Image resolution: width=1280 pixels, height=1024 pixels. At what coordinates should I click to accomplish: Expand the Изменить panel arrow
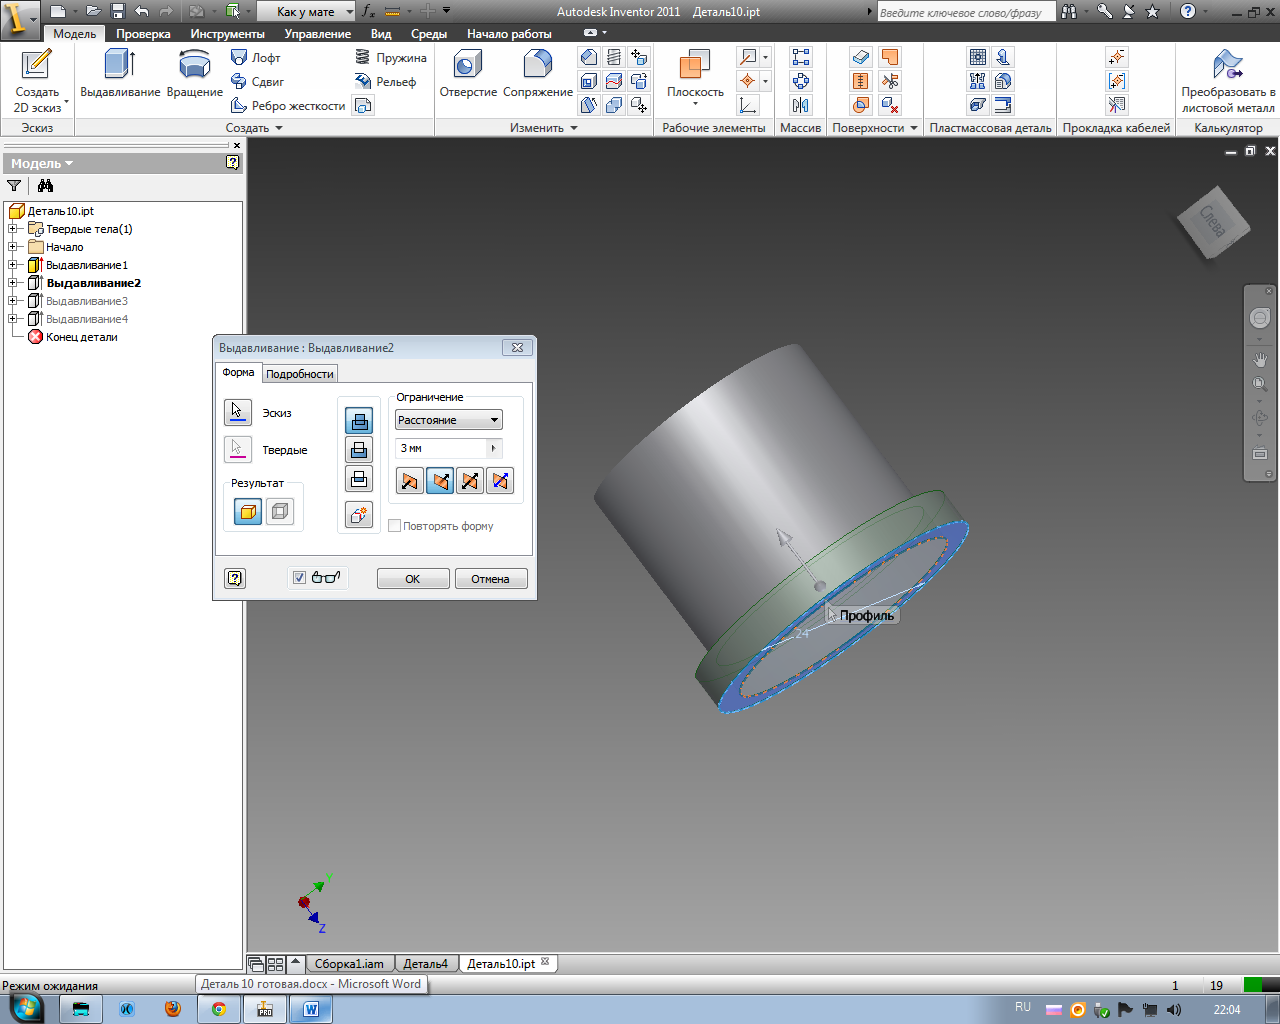point(574,128)
